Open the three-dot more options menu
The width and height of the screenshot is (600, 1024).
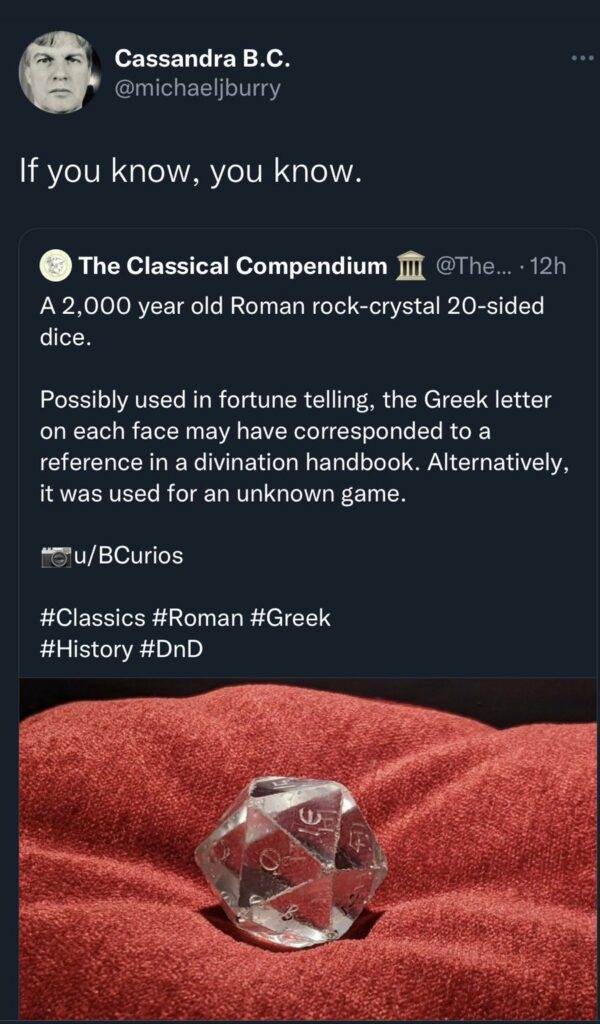point(579,59)
